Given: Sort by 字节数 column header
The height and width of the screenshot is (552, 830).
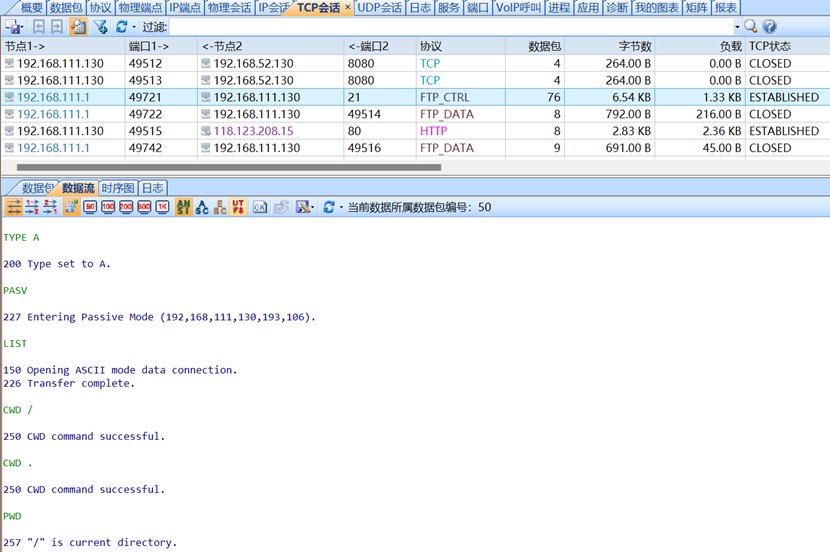Looking at the screenshot, I should pos(609,46).
